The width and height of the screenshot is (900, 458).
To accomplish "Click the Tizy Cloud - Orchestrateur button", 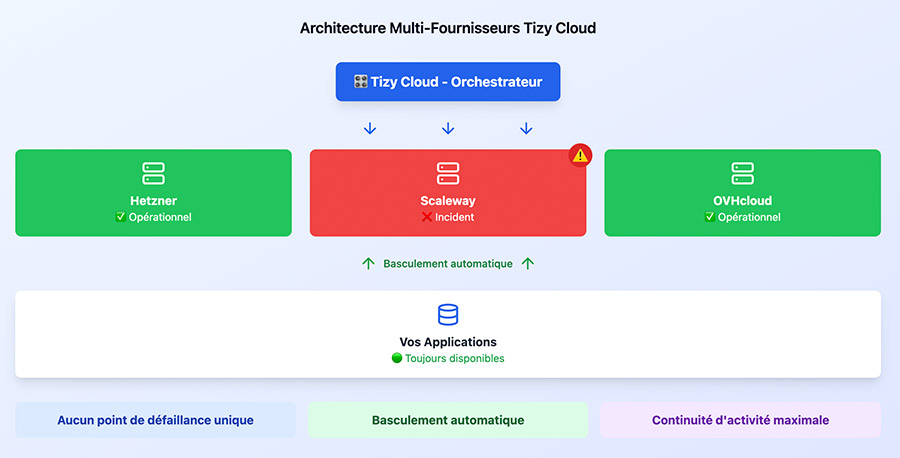I will point(448,81).
